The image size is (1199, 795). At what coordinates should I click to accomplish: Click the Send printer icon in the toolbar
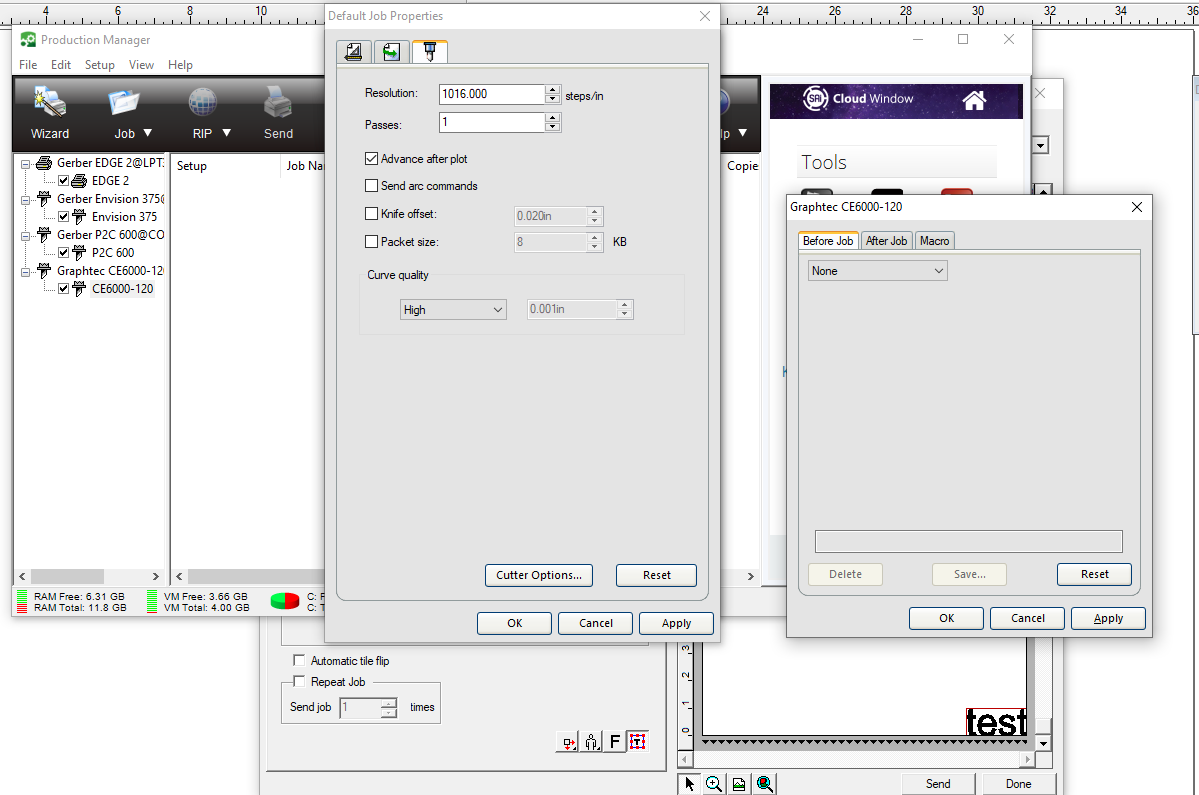[x=278, y=103]
